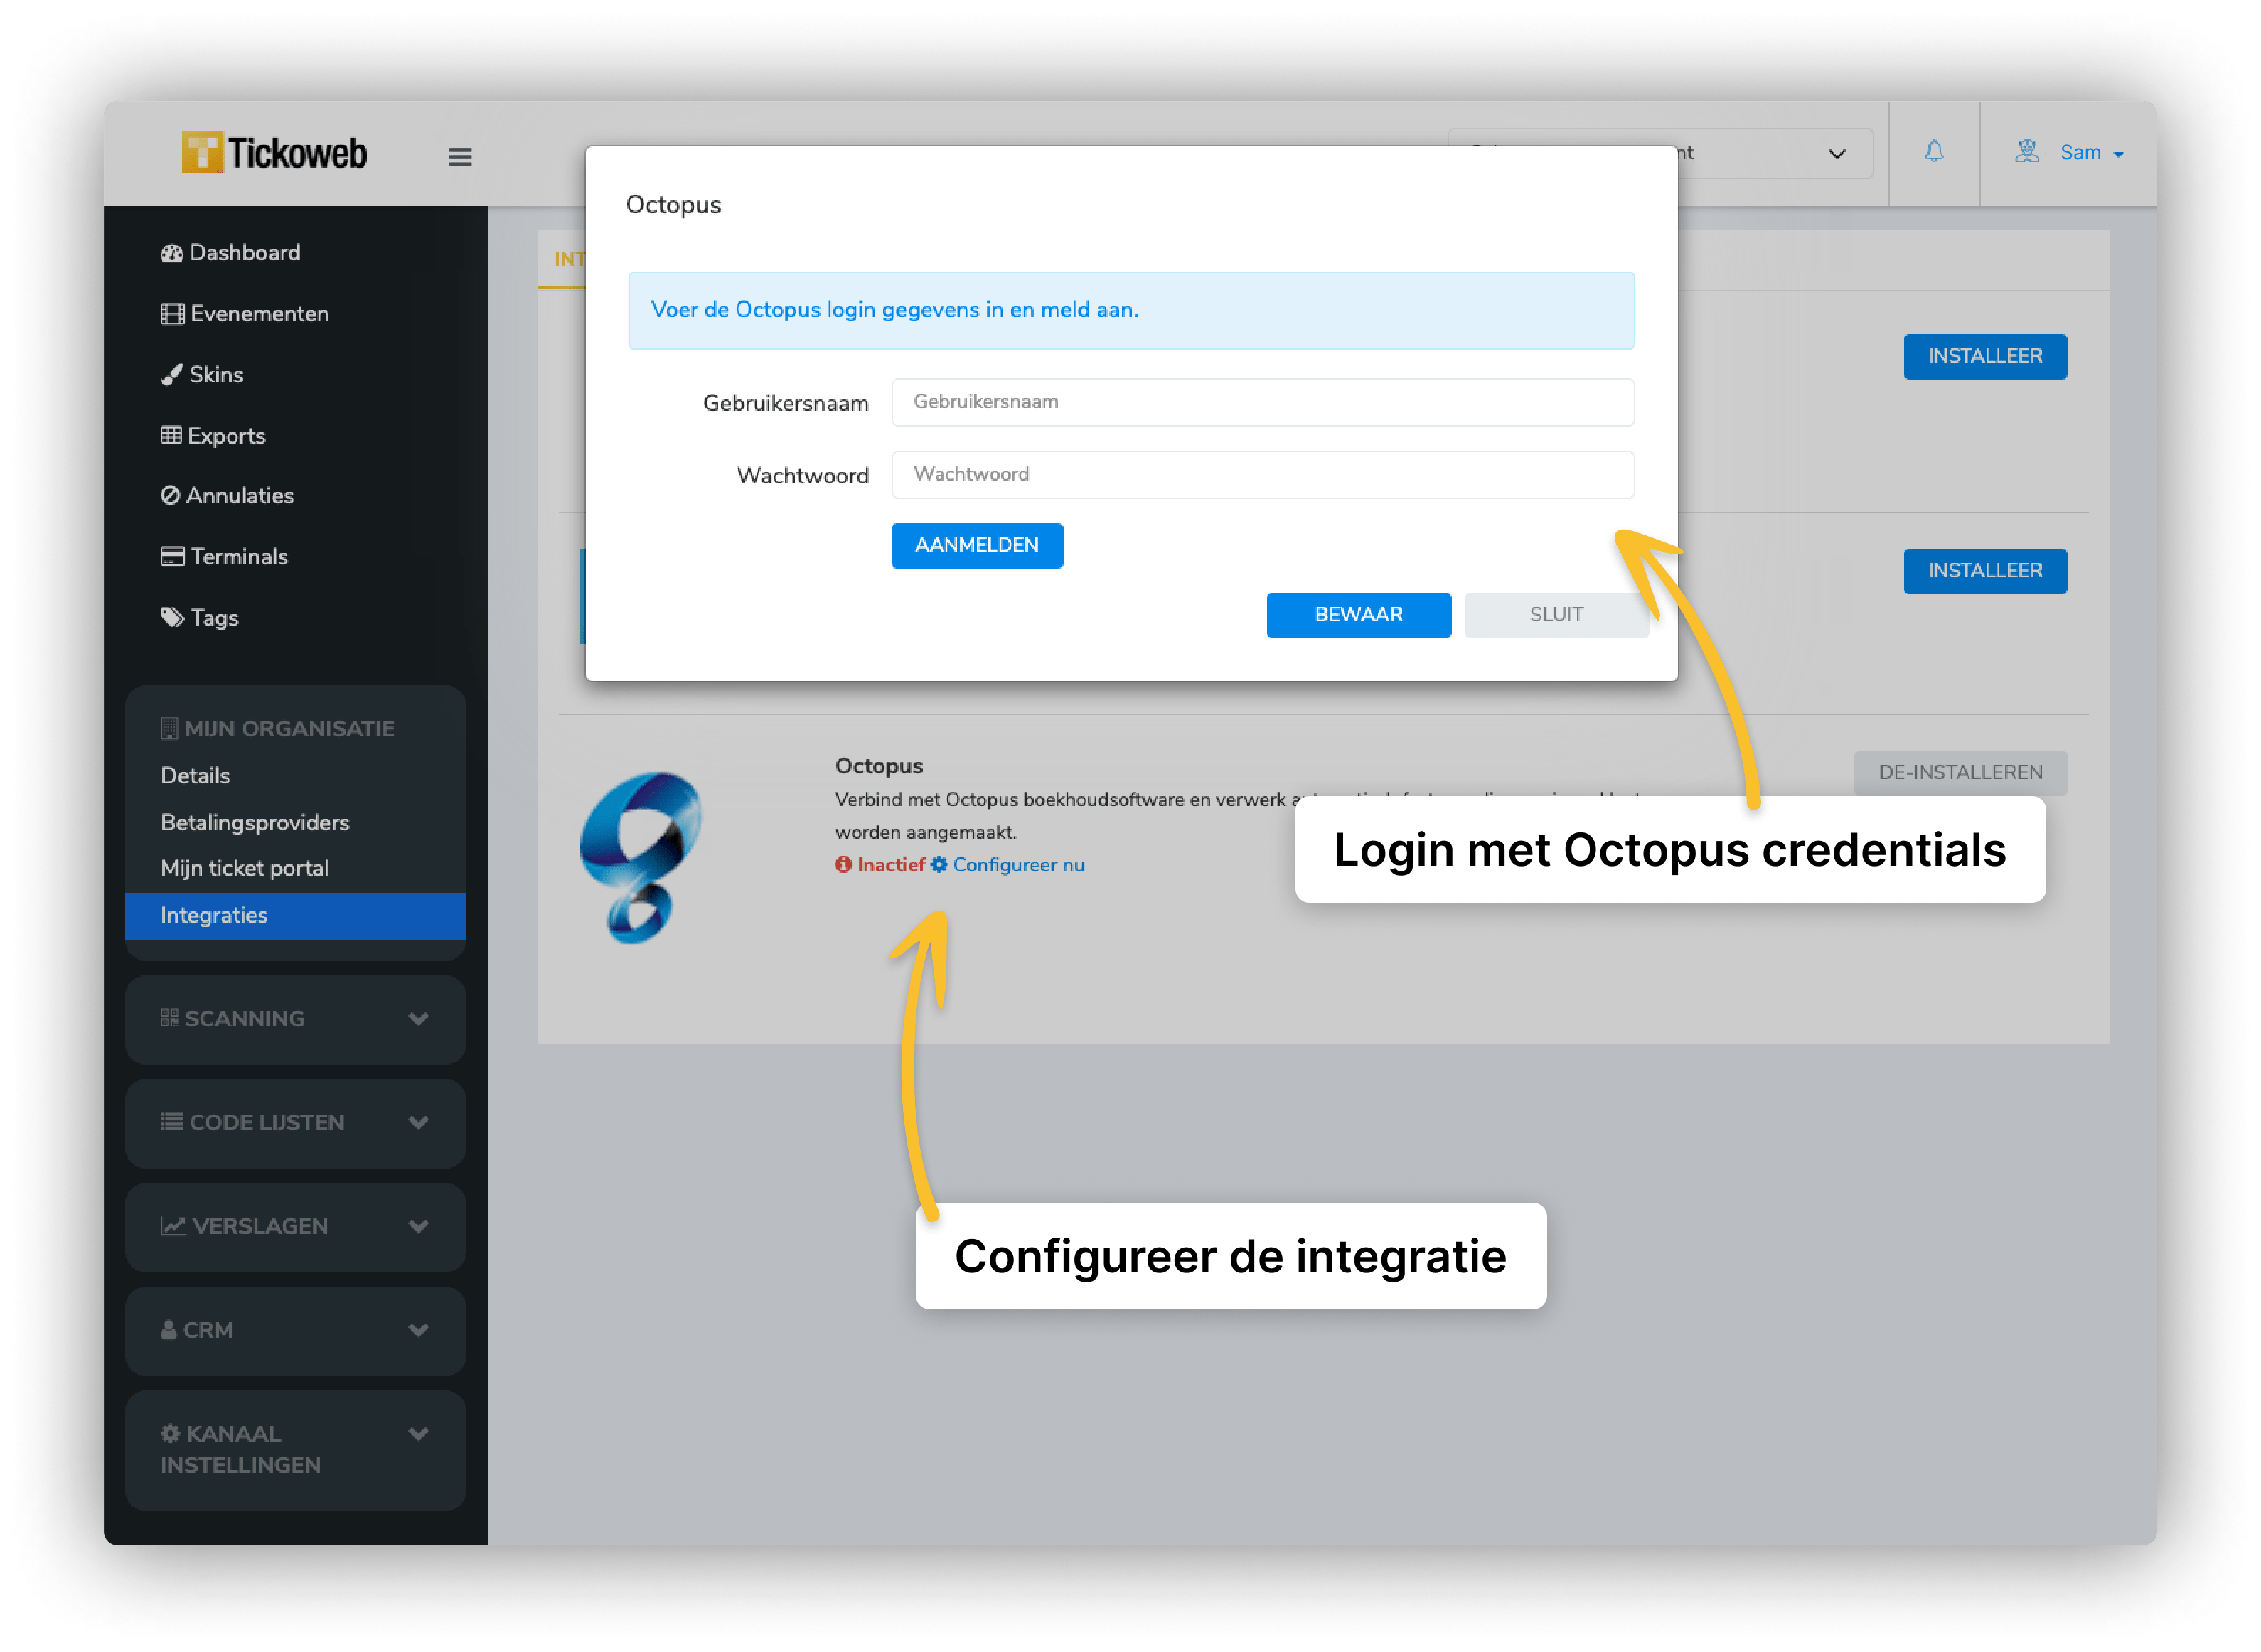This screenshot has height=1652, width=2261.
Task: Click the Exports table icon
Action: point(171,435)
